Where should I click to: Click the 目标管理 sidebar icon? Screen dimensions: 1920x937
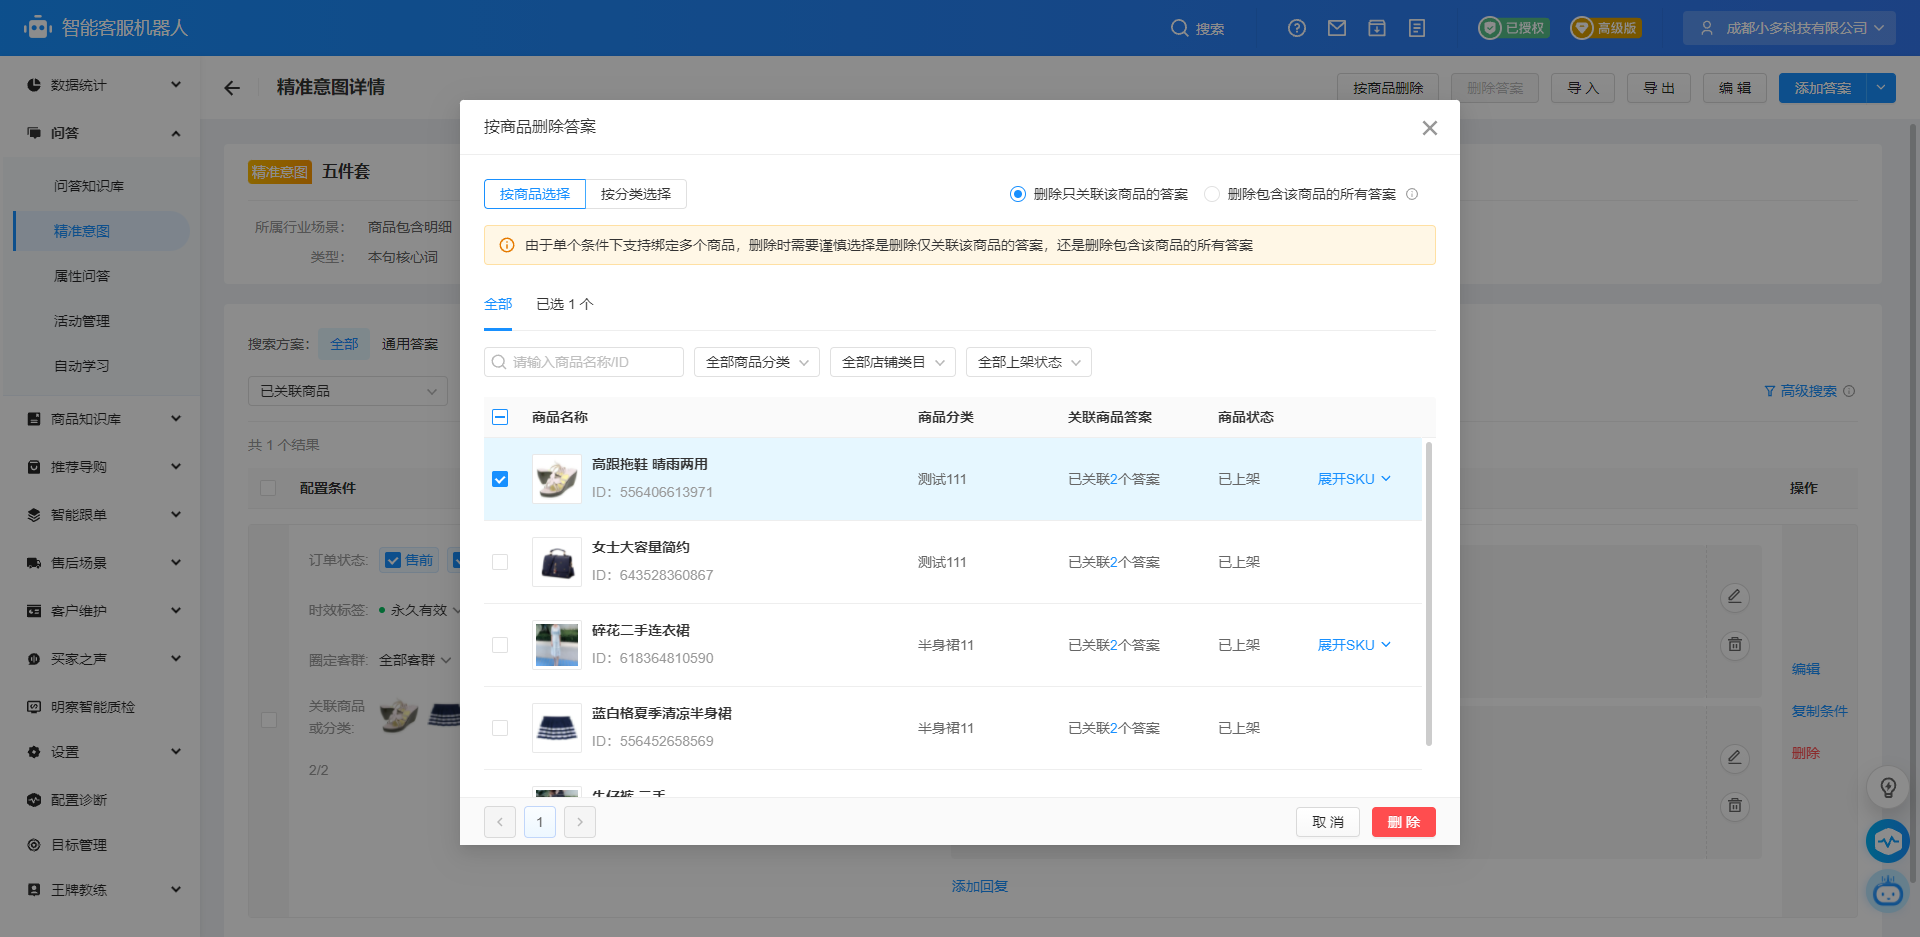[x=34, y=845]
